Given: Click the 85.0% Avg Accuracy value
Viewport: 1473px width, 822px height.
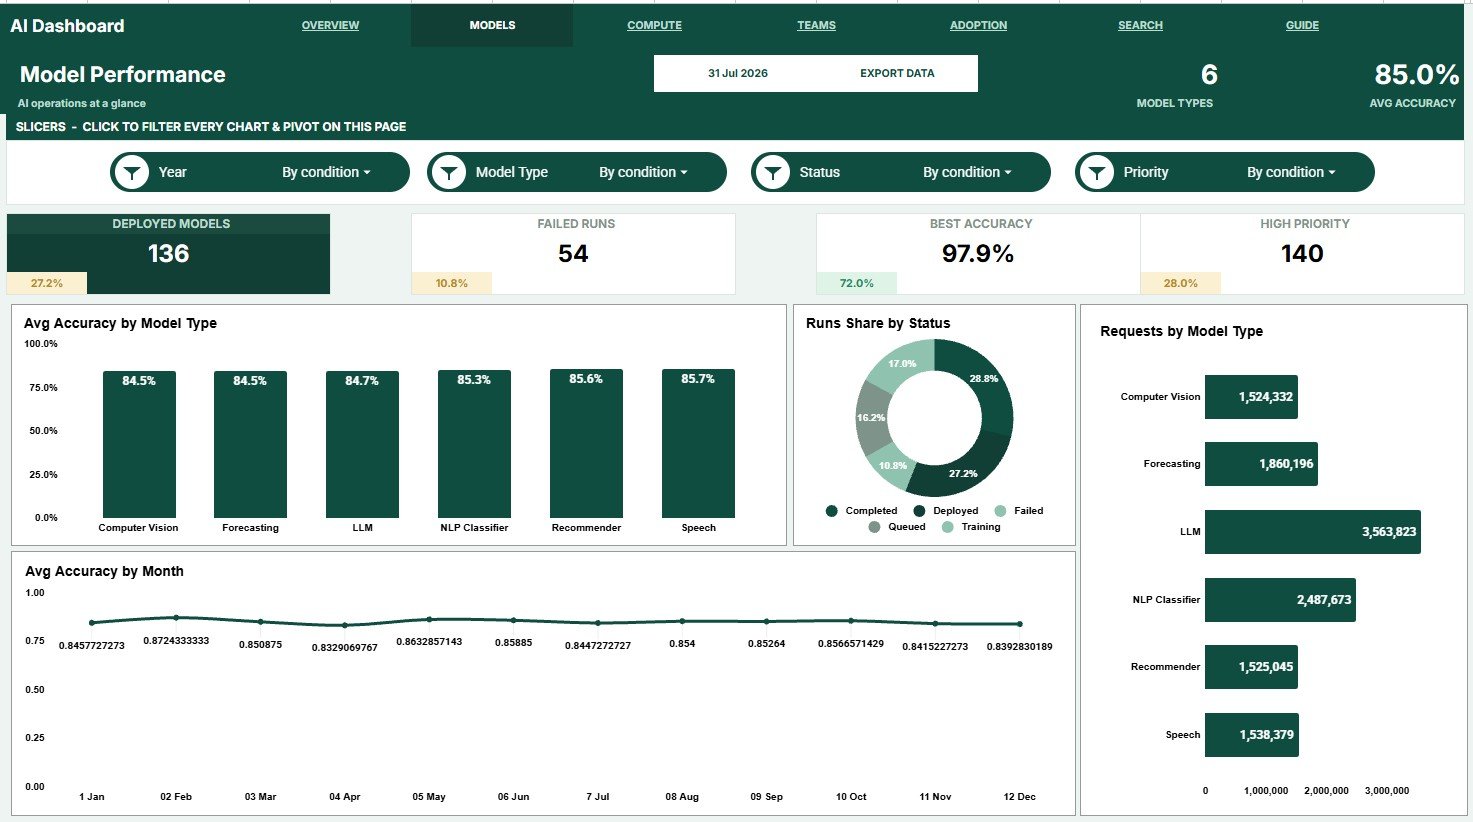Looking at the screenshot, I should click(1416, 75).
